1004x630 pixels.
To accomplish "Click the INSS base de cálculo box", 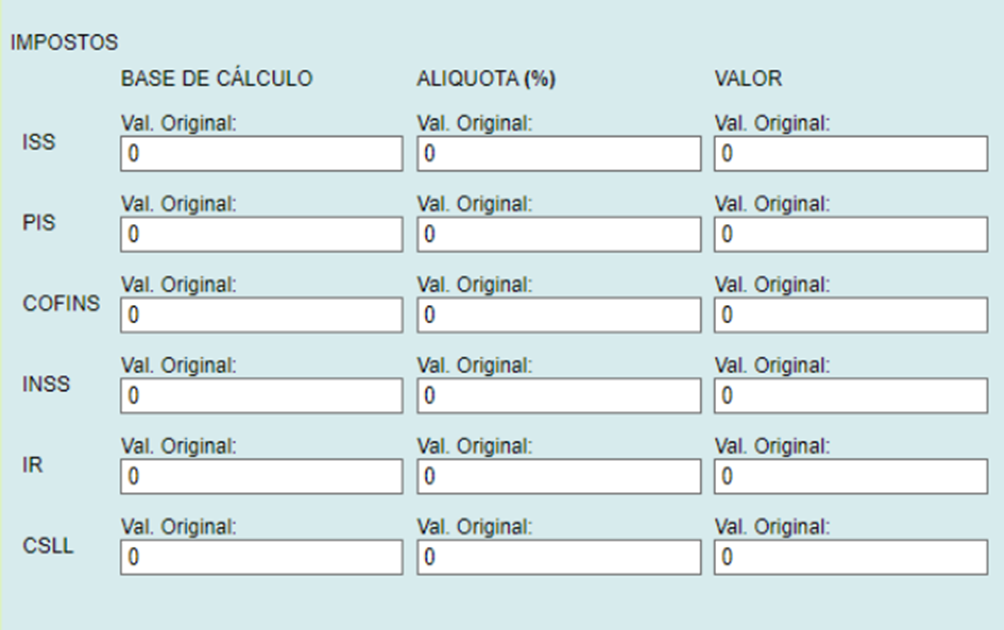I will pyautogui.click(x=261, y=397).
